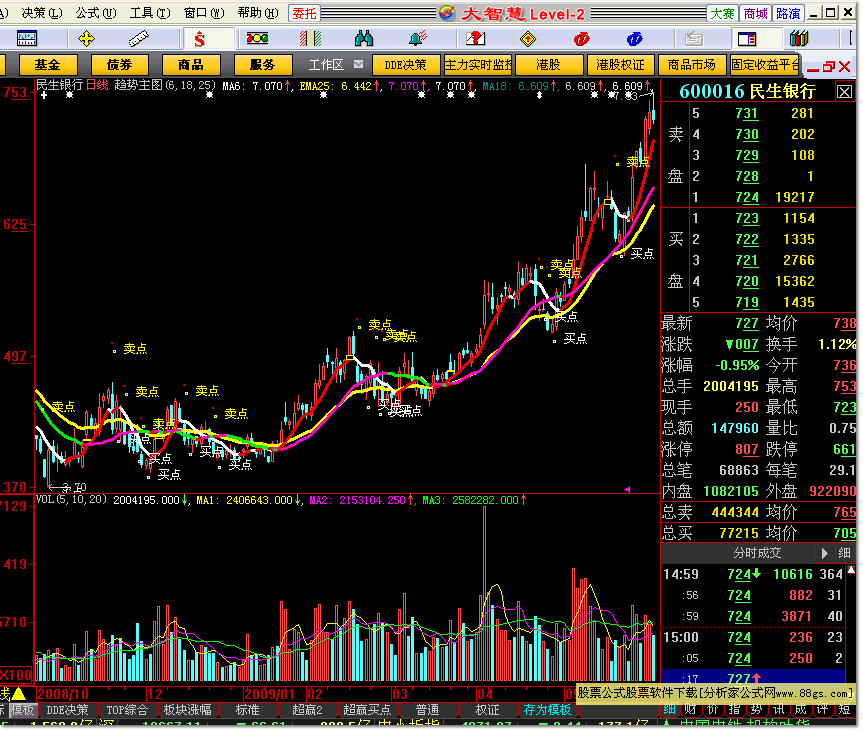Select the 讯 tab under quote panel

tap(779, 710)
